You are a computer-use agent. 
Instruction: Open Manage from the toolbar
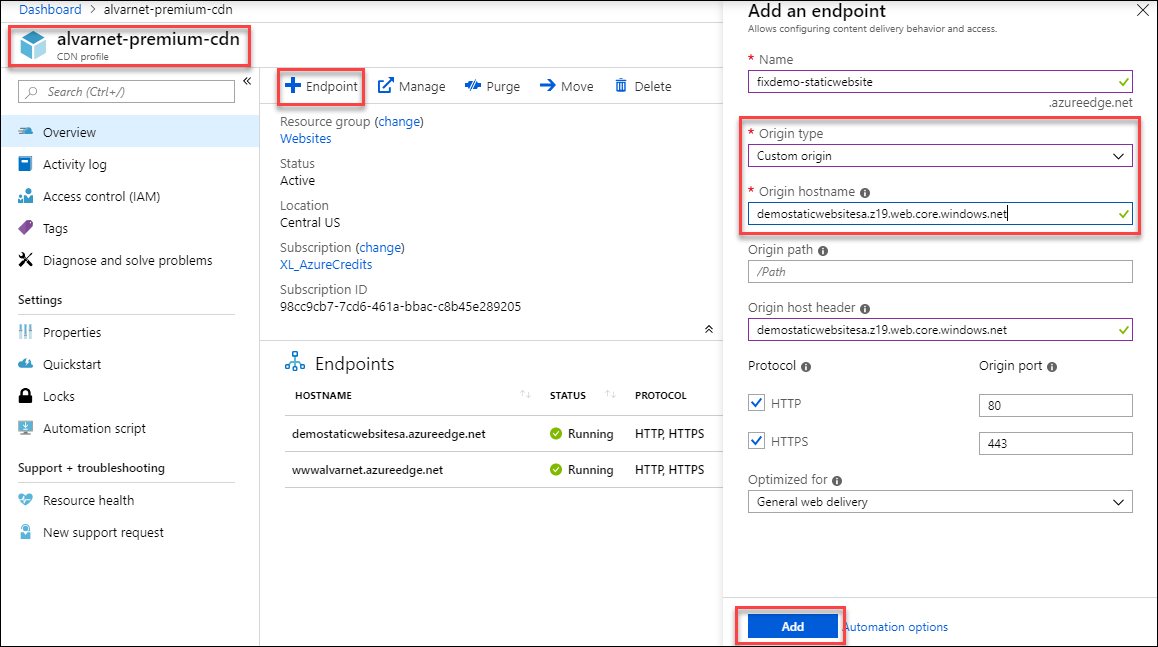point(411,86)
